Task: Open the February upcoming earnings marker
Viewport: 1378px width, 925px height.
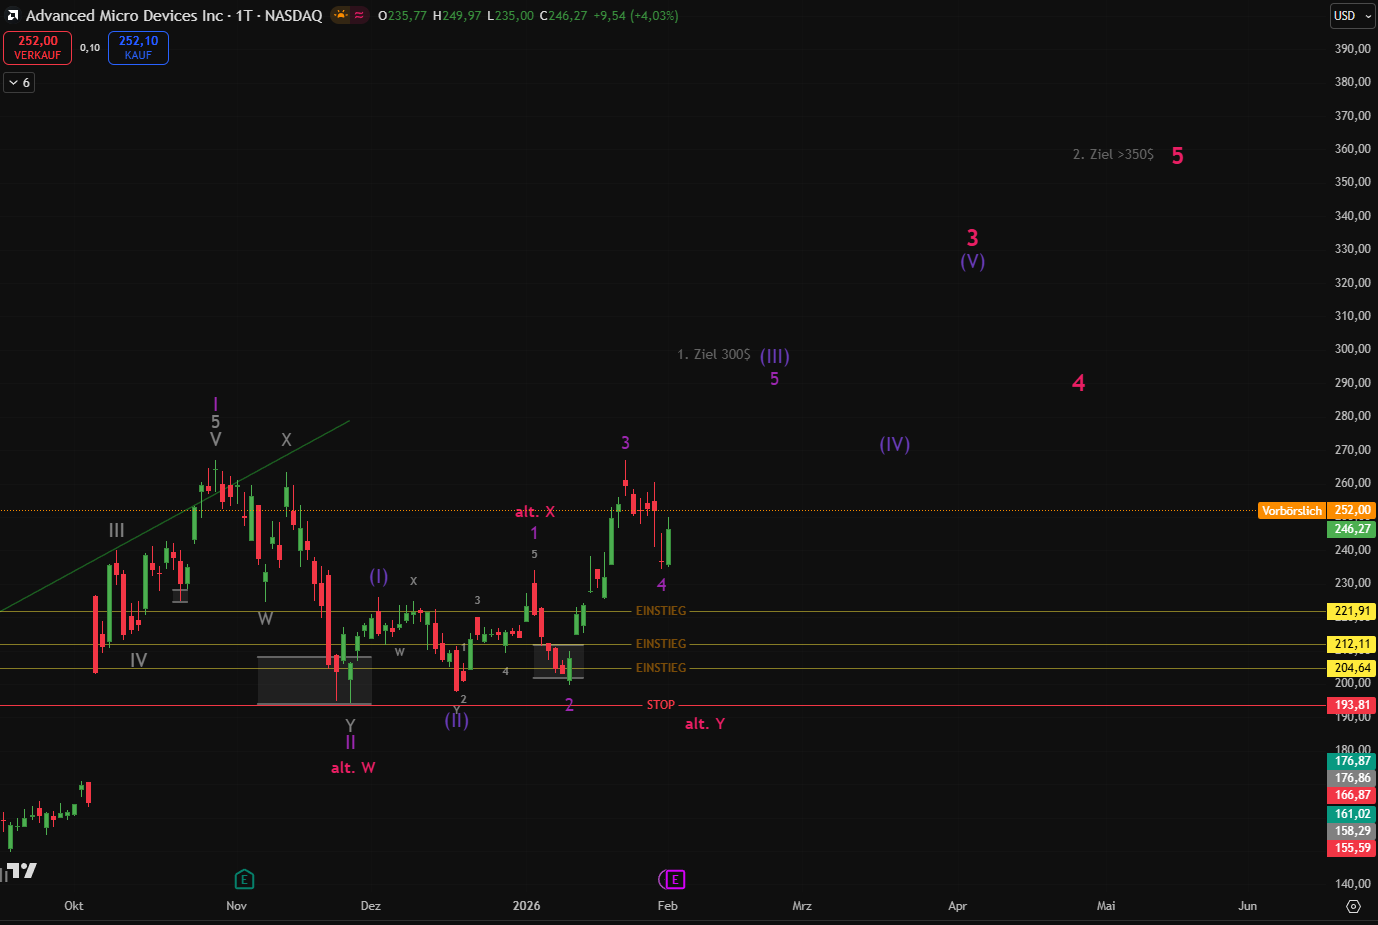Action: point(675,880)
